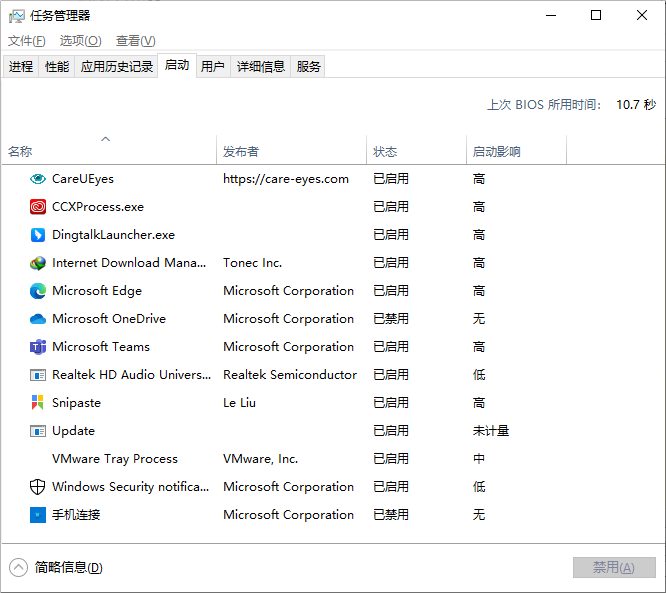Click 中 impact of VMware Tray Process
Image resolution: width=666 pixels, height=593 pixels.
pos(479,459)
